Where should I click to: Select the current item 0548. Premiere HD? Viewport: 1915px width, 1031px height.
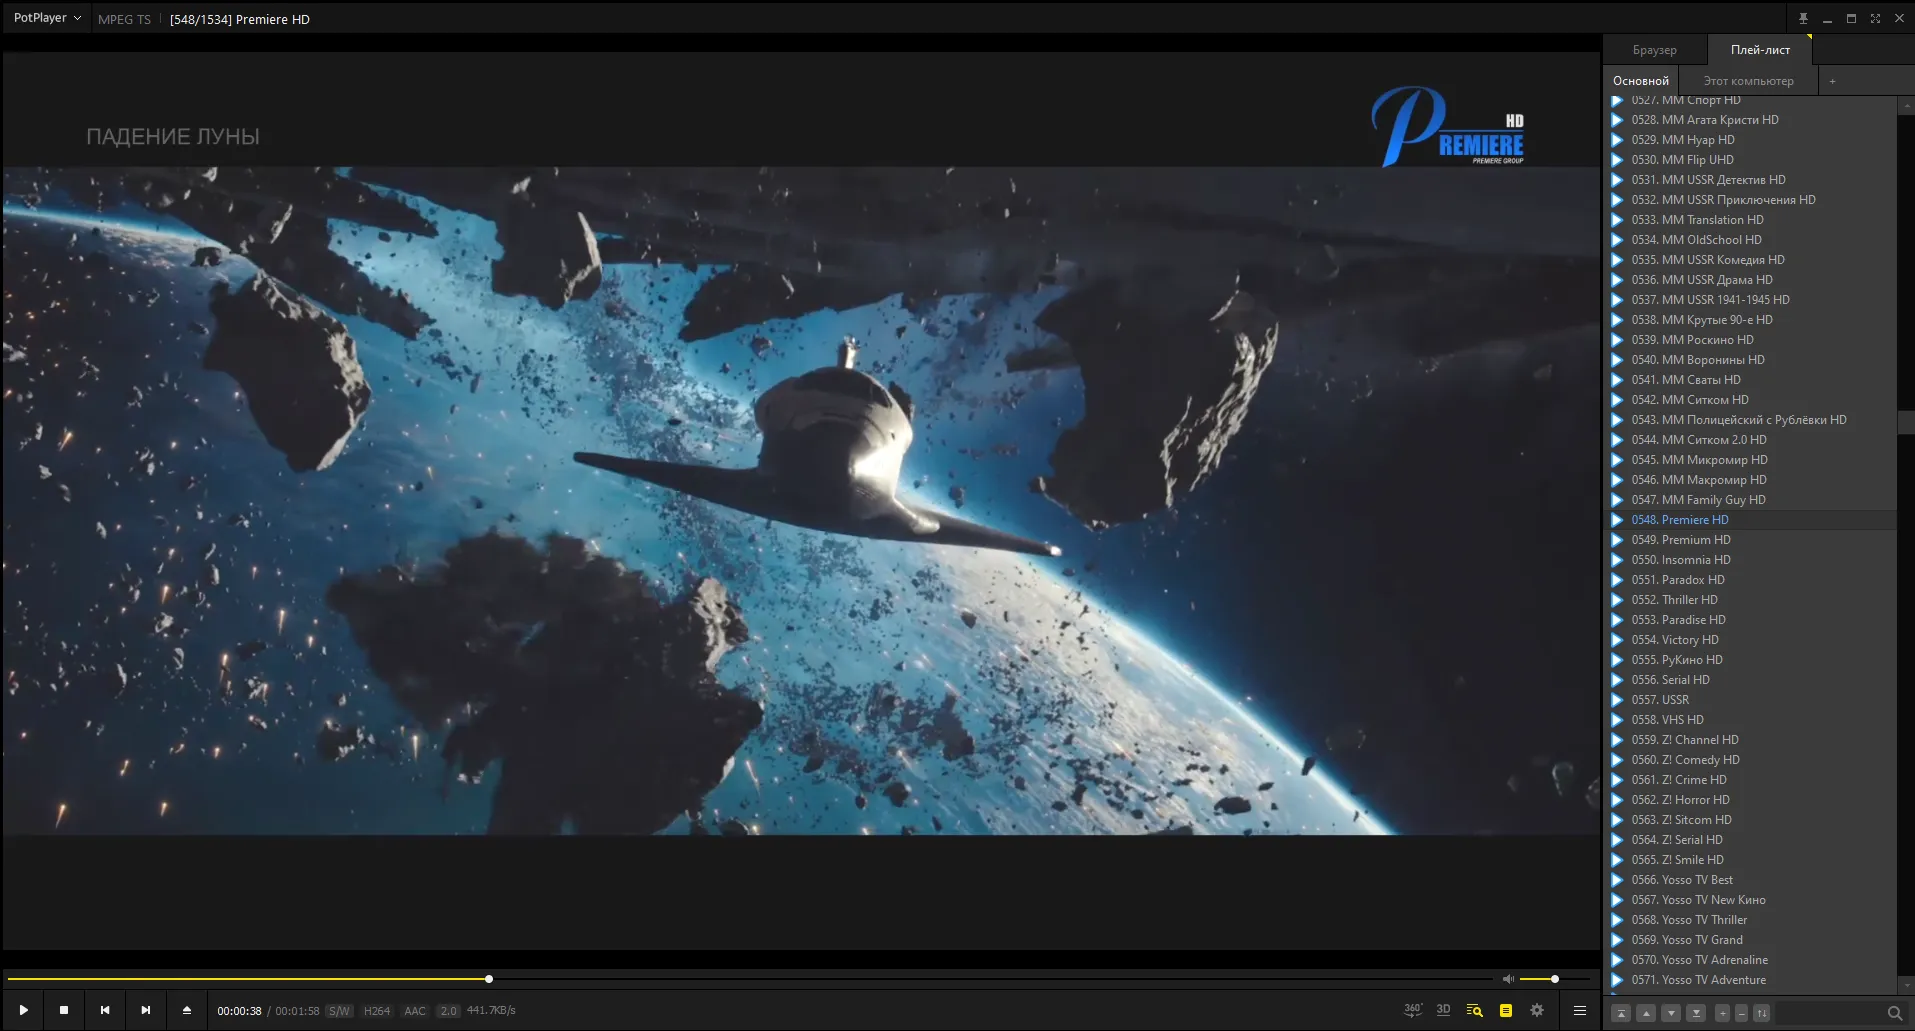tap(1750, 520)
